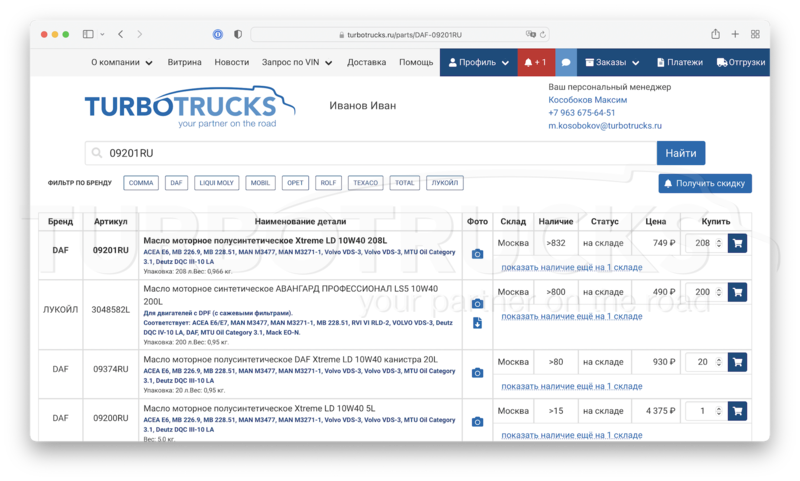
Task: Filter by TOTAL brand
Action: tap(405, 183)
